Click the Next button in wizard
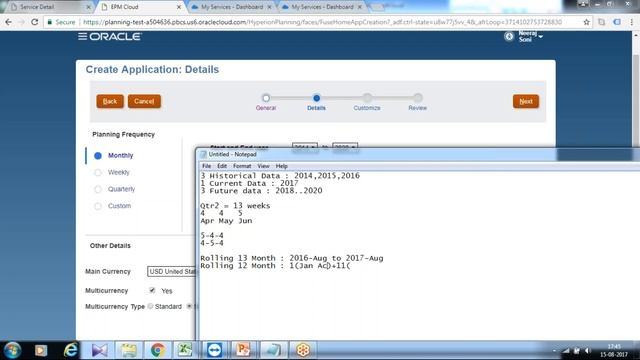The image size is (640, 360). tap(526, 101)
